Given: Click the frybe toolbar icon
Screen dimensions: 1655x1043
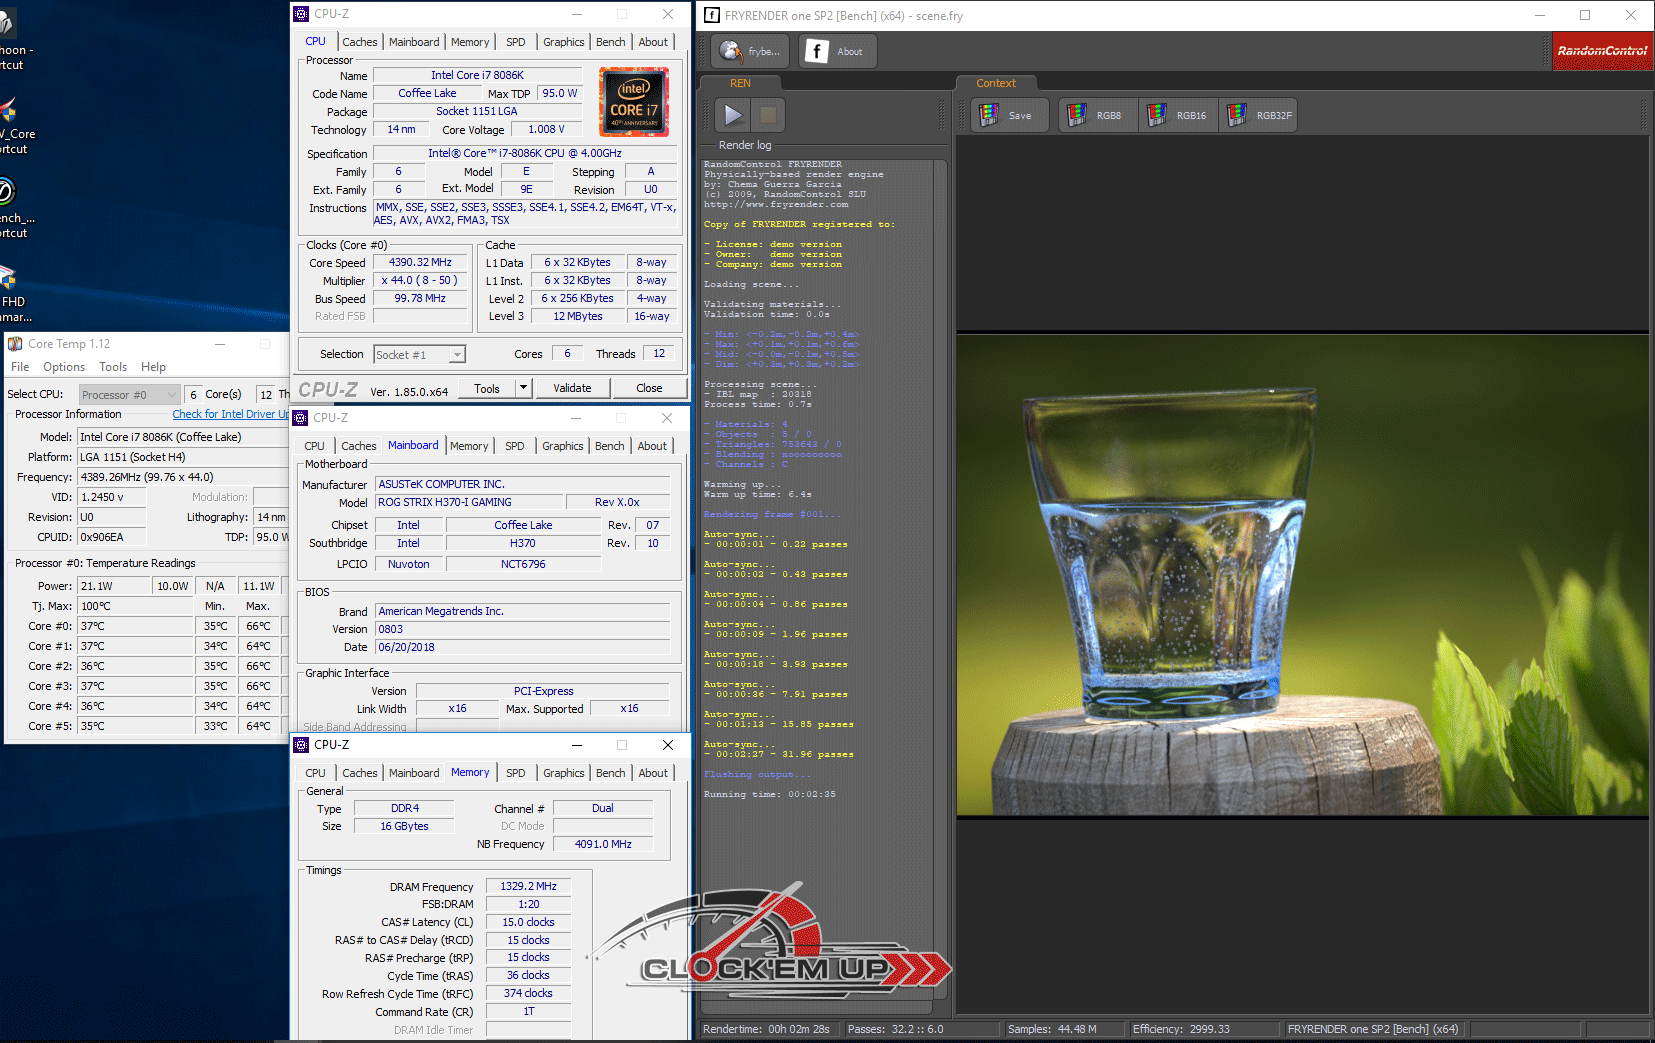Looking at the screenshot, I should point(751,52).
